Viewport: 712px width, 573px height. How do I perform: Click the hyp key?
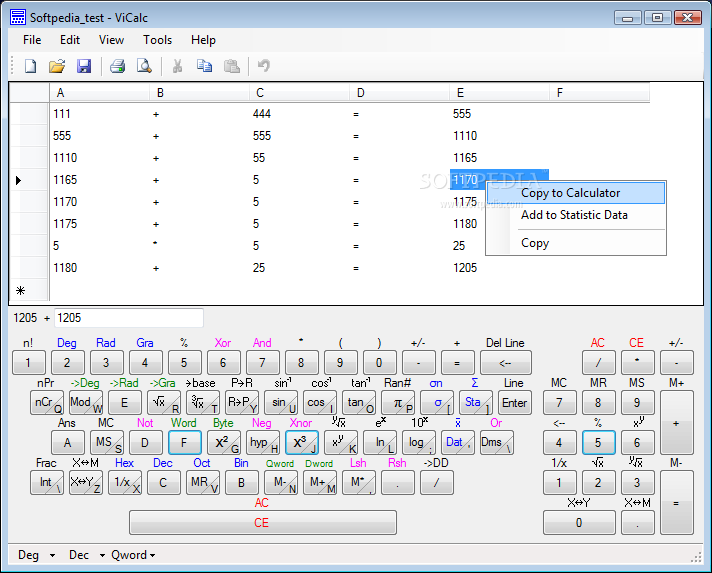point(263,443)
